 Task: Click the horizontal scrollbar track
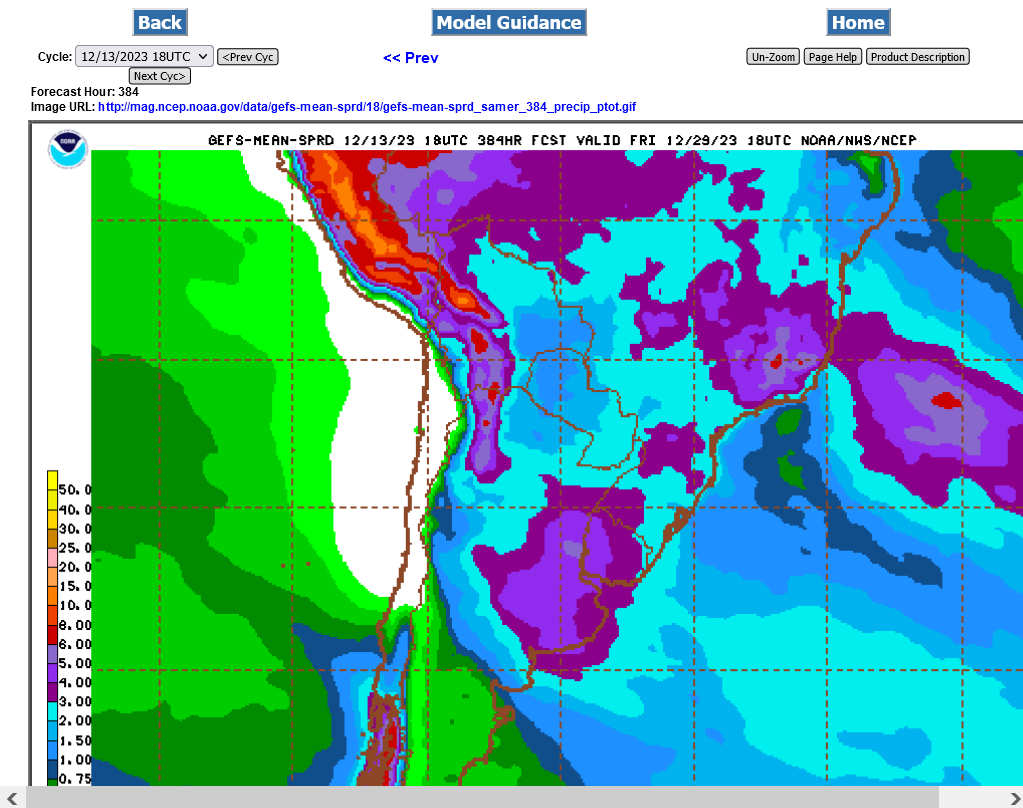point(480,797)
